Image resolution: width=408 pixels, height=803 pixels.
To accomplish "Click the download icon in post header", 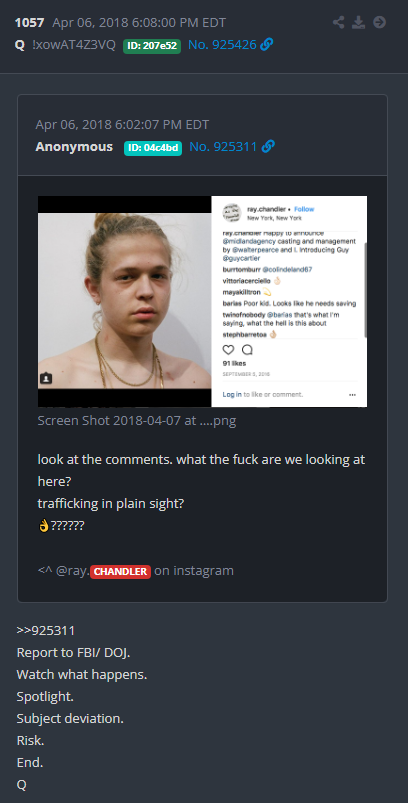I will (358, 23).
